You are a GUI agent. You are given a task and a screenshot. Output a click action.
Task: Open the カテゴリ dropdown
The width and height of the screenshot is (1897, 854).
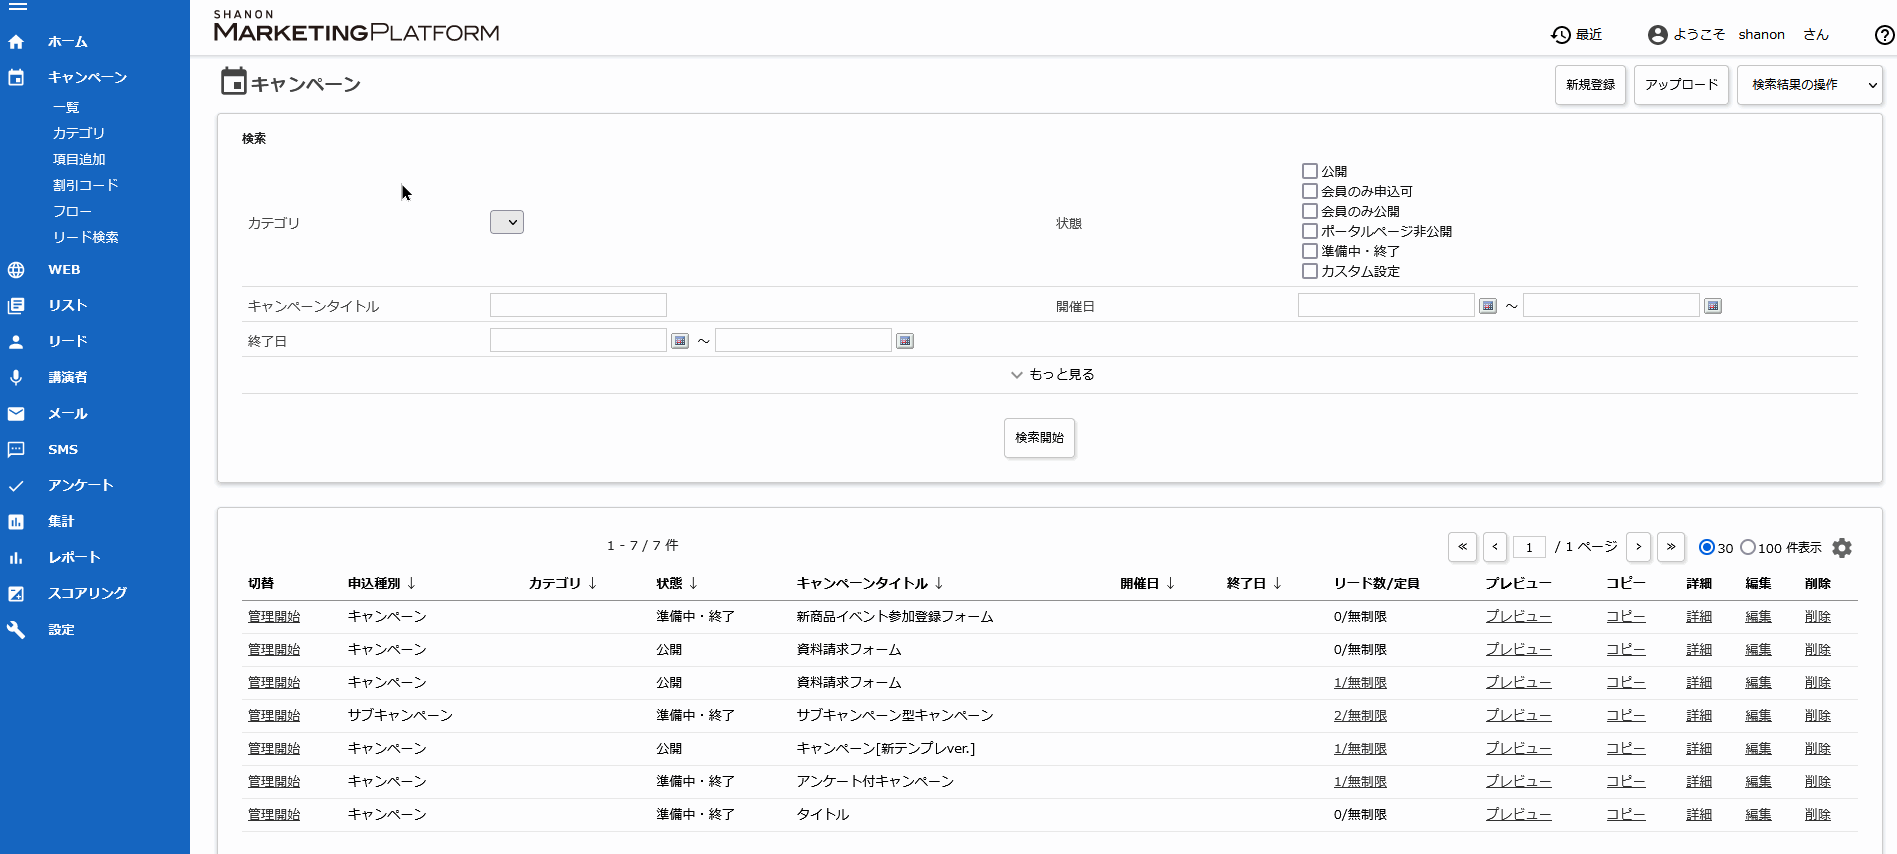point(507,222)
